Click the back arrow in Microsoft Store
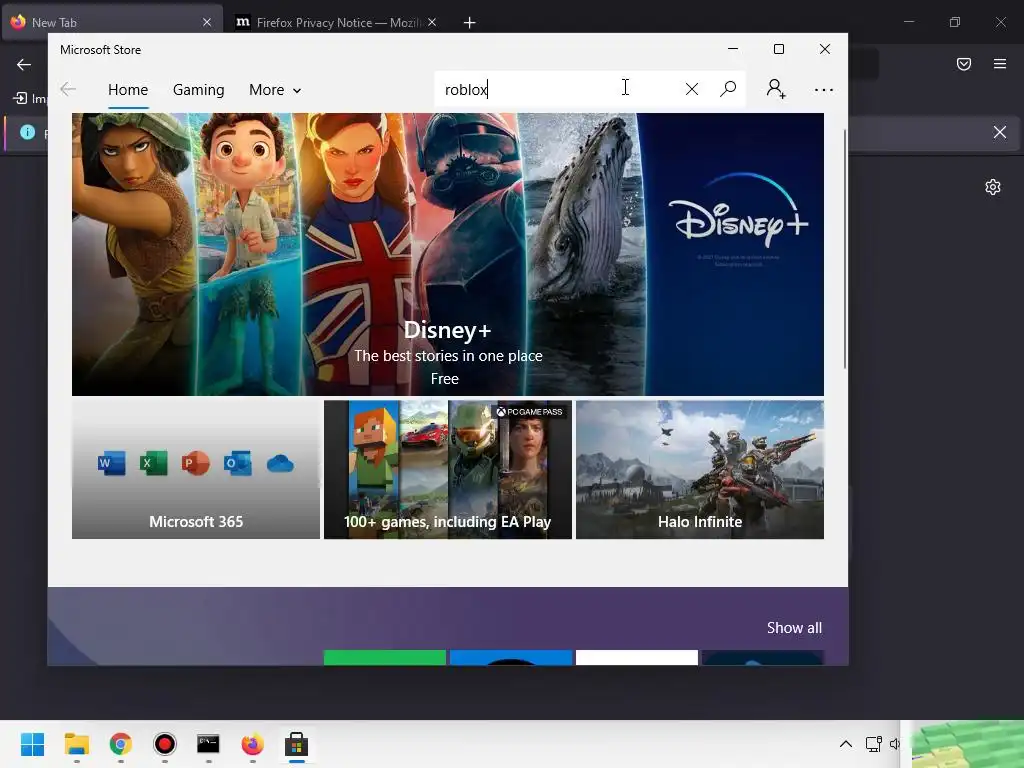This screenshot has height=768, width=1024. point(68,89)
